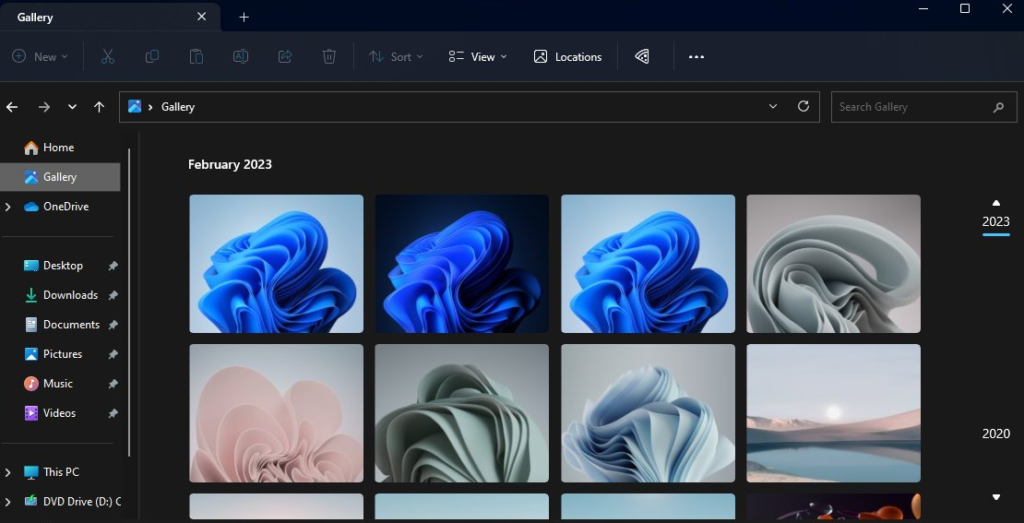Expand the This PC tree node
This screenshot has width=1024, height=523.
(8, 472)
